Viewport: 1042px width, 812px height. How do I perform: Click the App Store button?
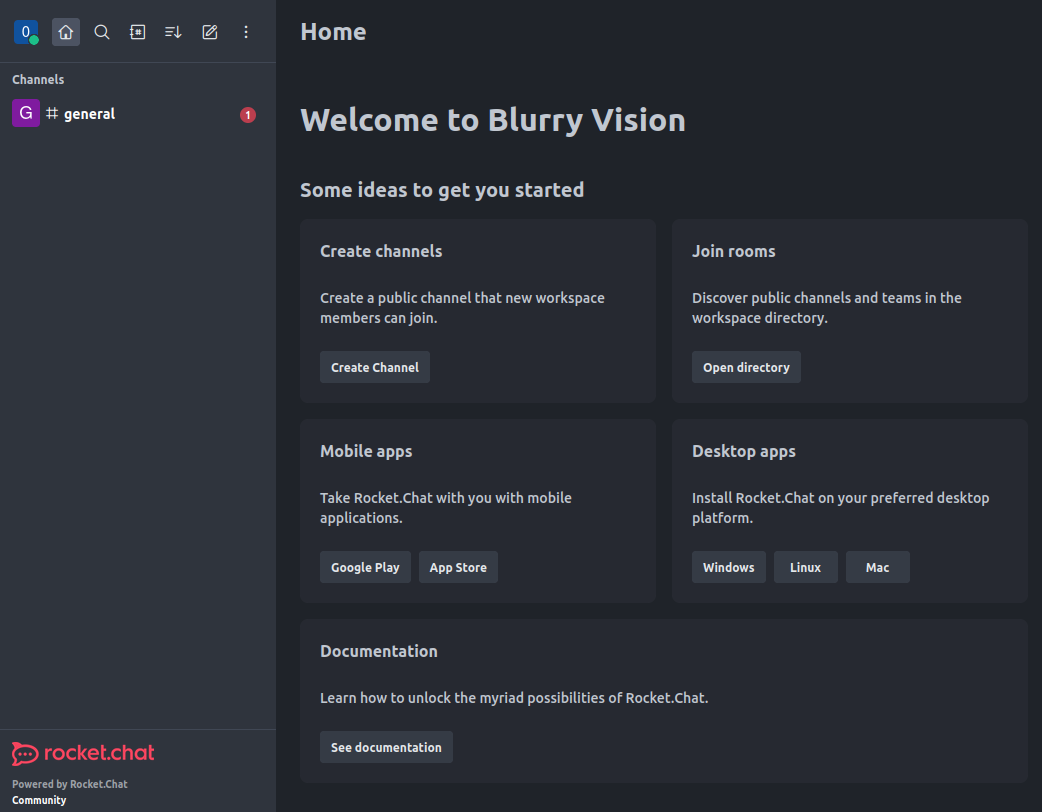click(458, 567)
